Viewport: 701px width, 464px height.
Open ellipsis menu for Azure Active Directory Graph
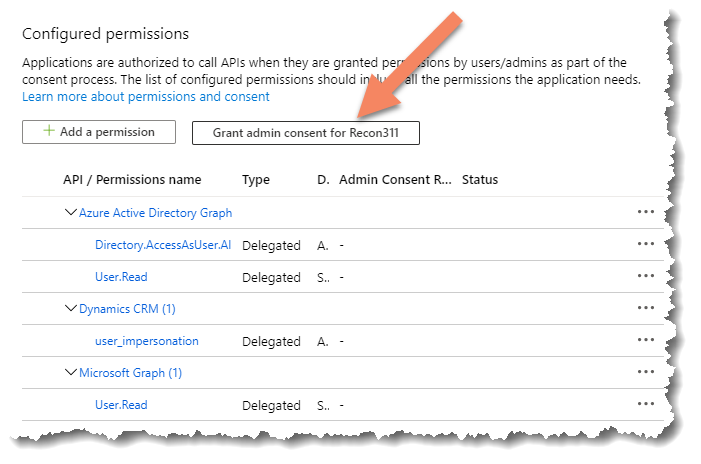(x=645, y=212)
